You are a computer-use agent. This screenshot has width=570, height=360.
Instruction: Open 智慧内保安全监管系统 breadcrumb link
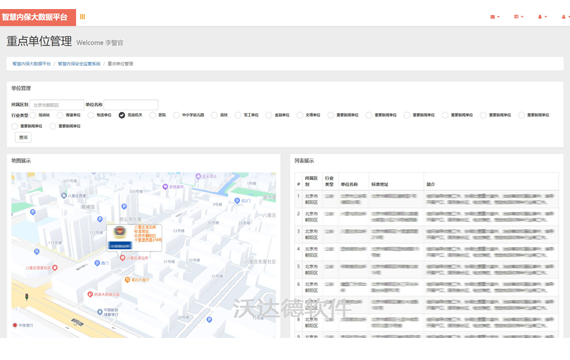(79, 64)
